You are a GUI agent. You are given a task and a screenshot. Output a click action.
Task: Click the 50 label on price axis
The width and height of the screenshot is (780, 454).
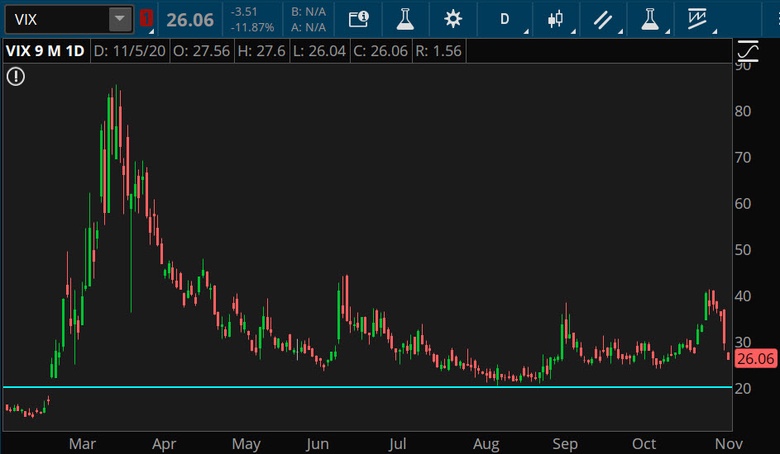point(743,250)
